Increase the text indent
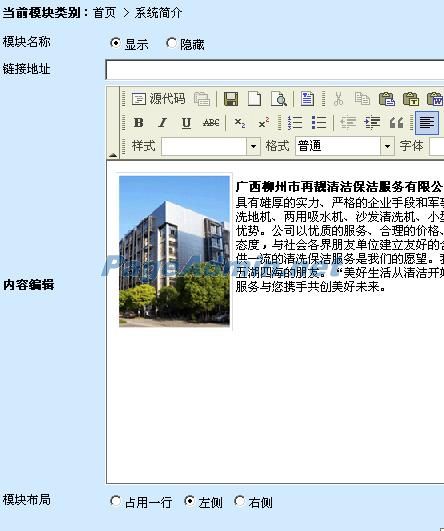 (x=372, y=123)
